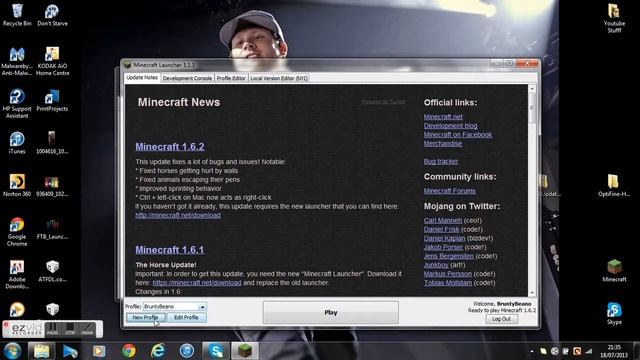Viewport: 640px width, 360px height.
Task: Click the Log Out button
Action: point(502,319)
